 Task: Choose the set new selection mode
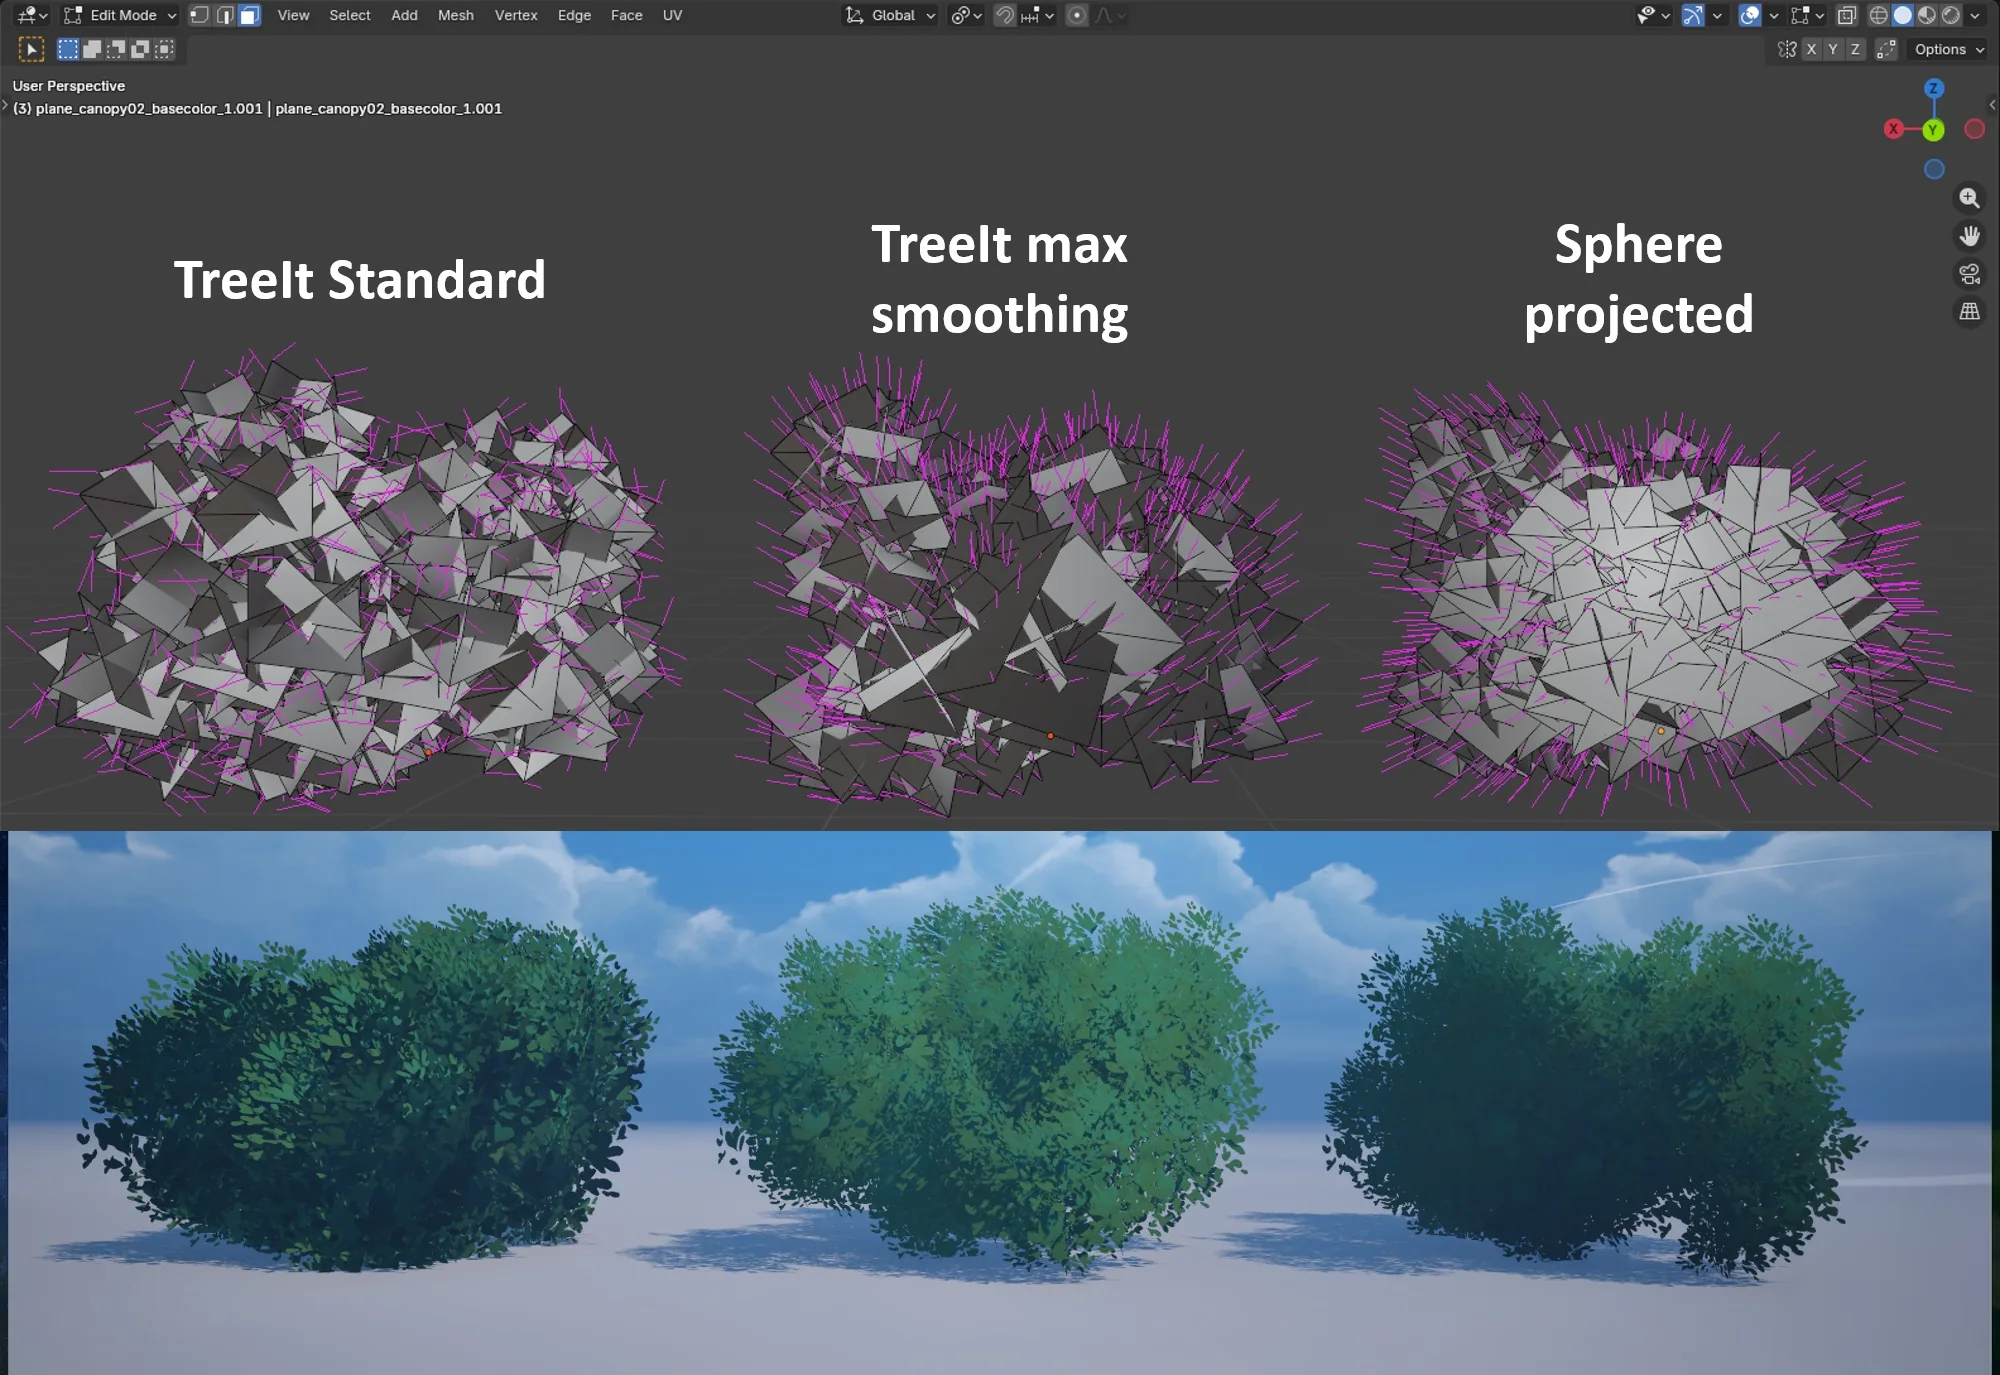coord(68,49)
